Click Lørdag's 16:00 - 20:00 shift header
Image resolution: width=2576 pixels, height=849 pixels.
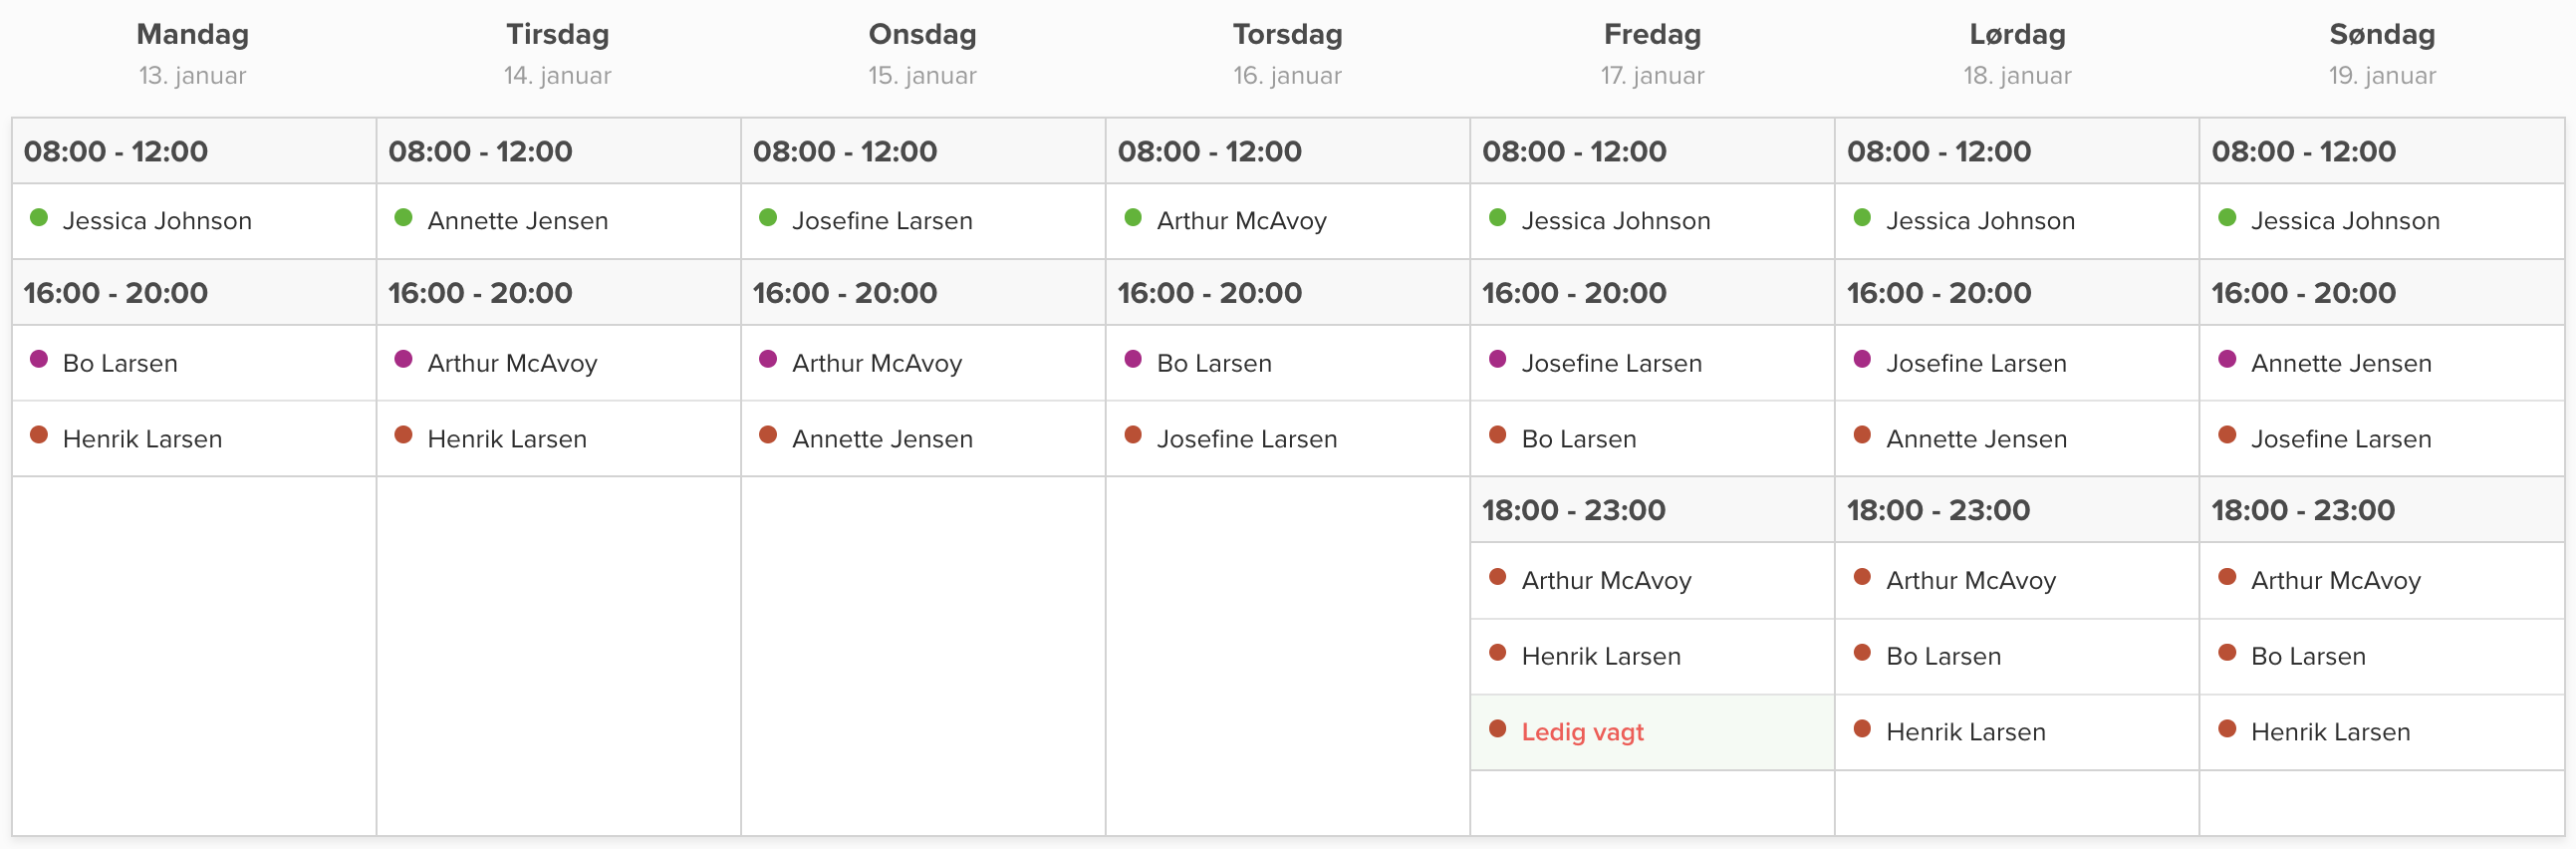point(1938,293)
